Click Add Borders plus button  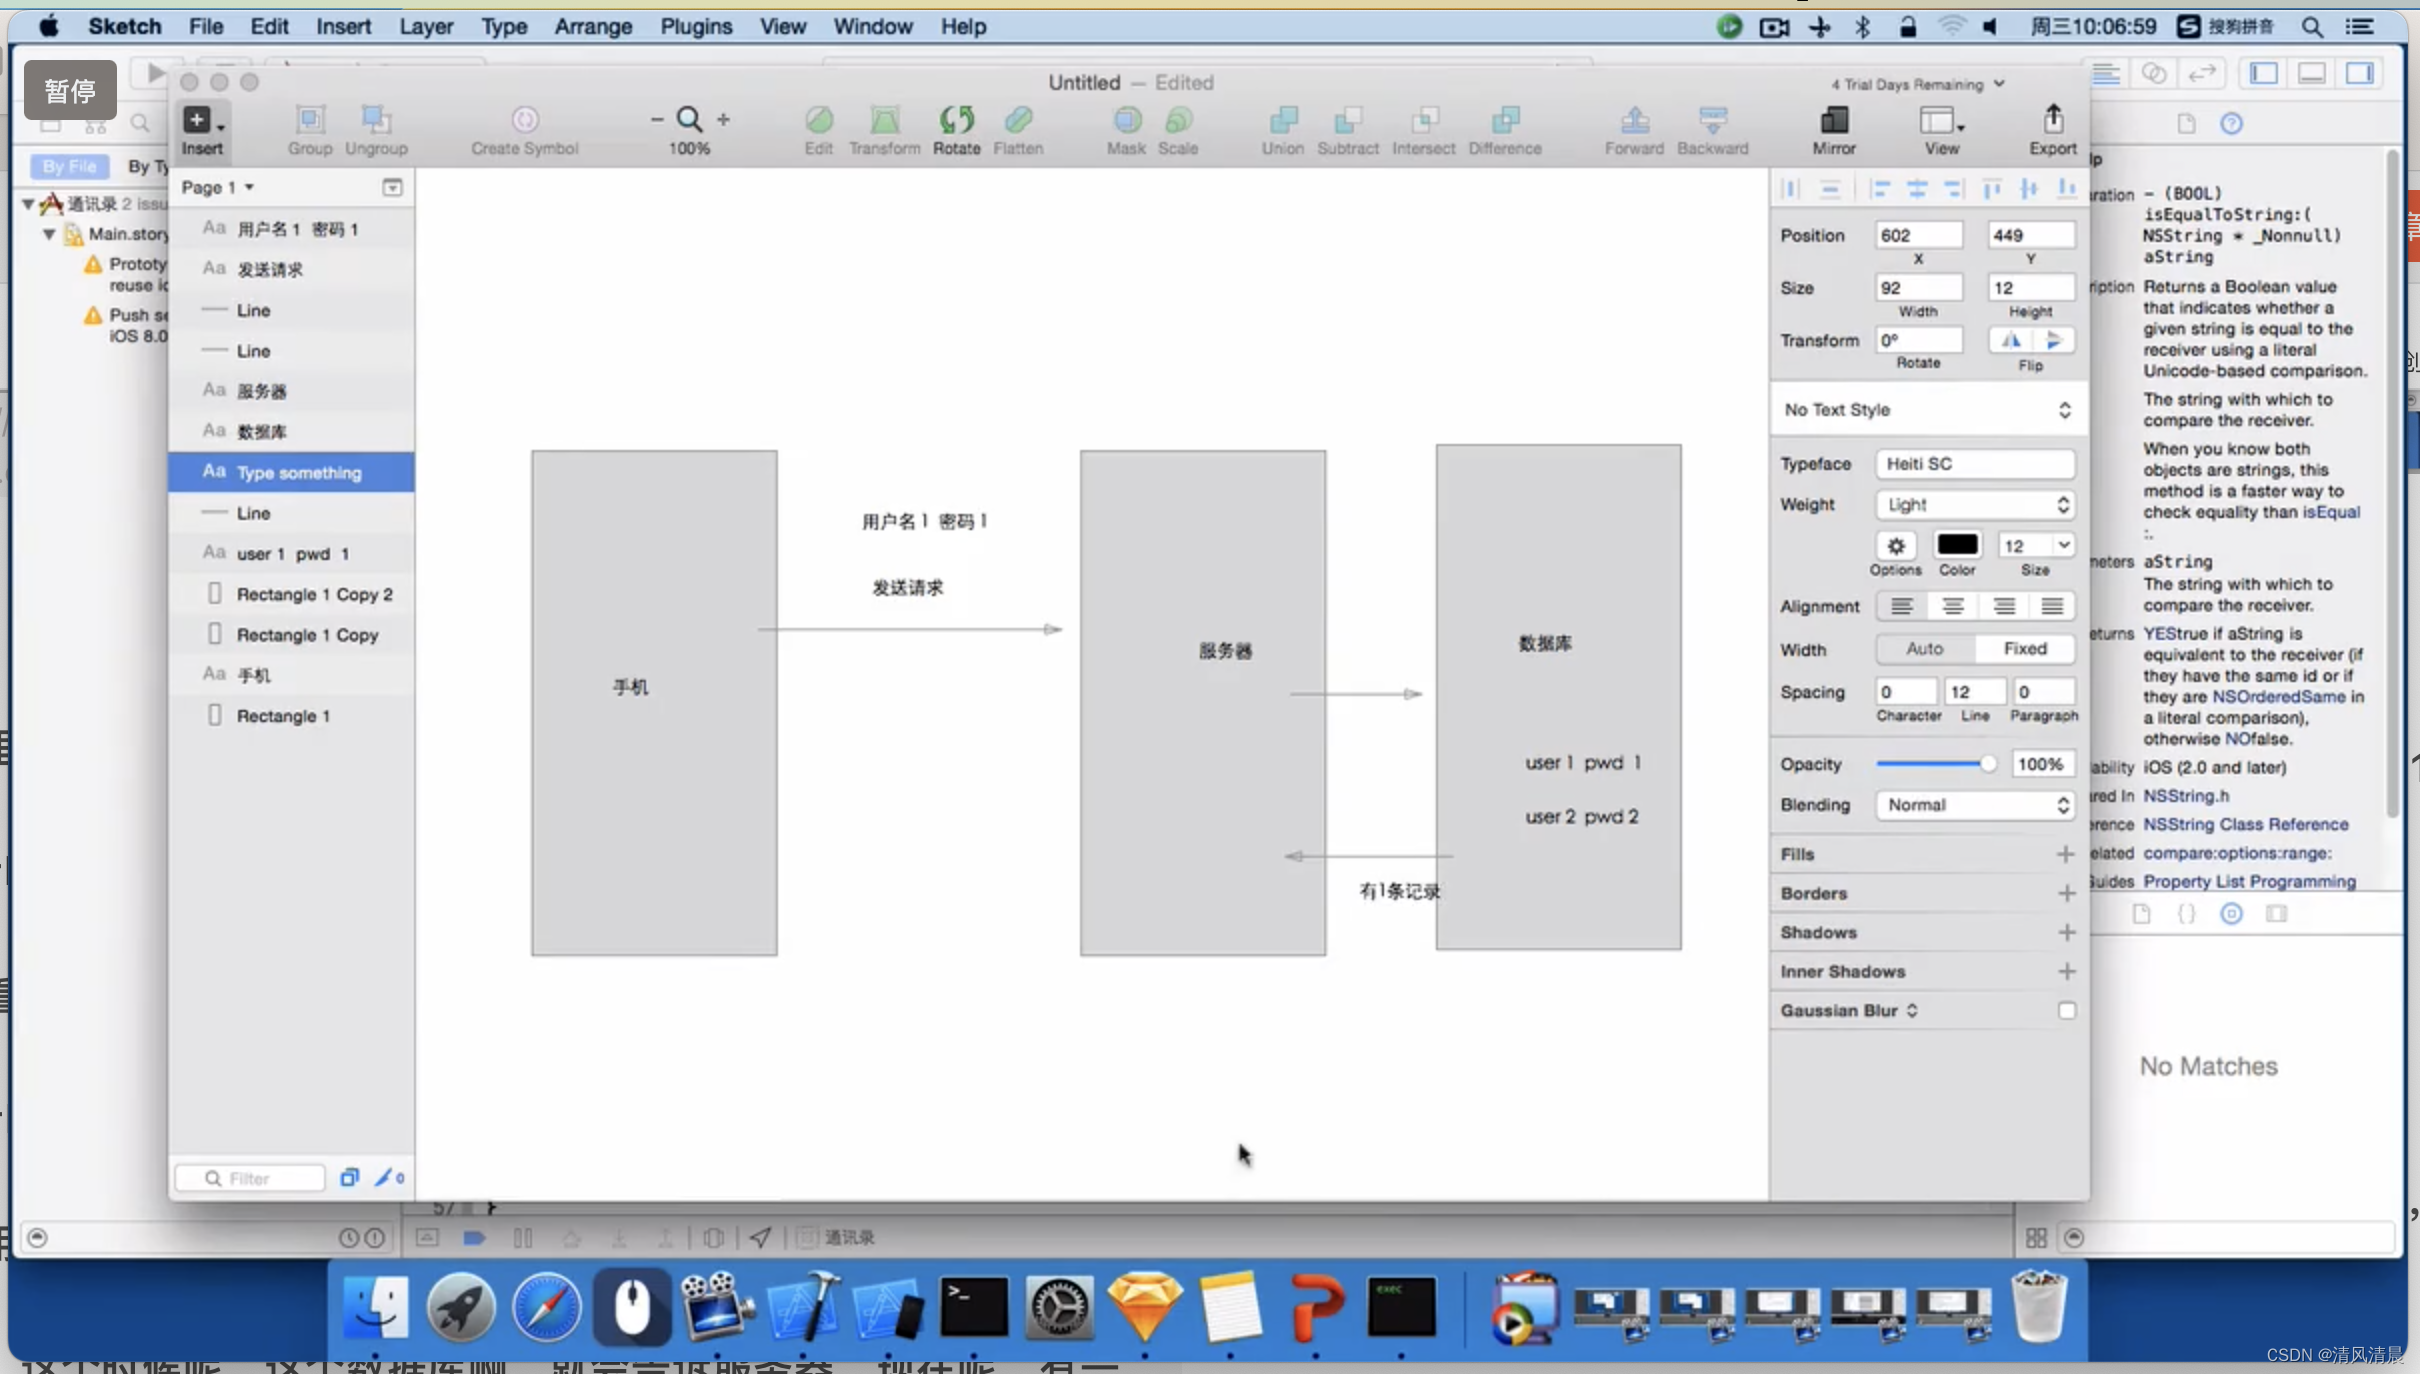pyautogui.click(x=2066, y=892)
